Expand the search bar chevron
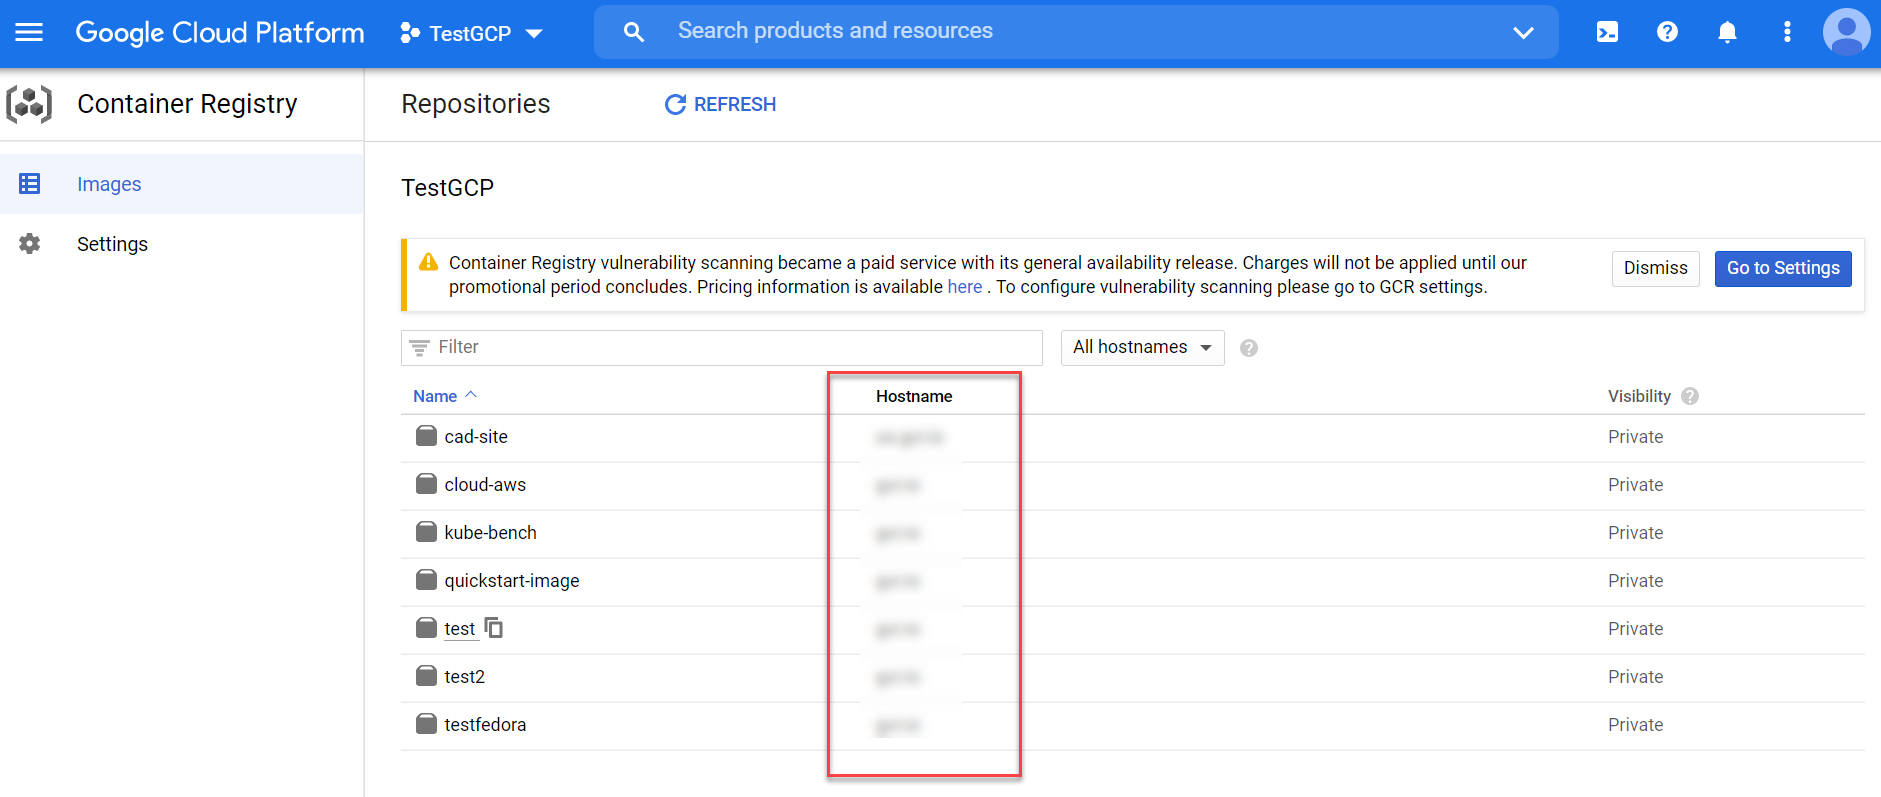The width and height of the screenshot is (1881, 797). [1523, 32]
